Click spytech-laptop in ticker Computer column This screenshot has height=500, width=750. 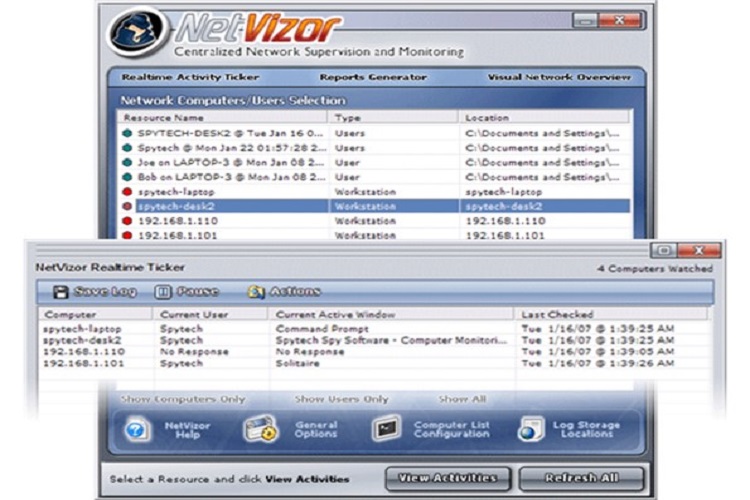pos(82,329)
